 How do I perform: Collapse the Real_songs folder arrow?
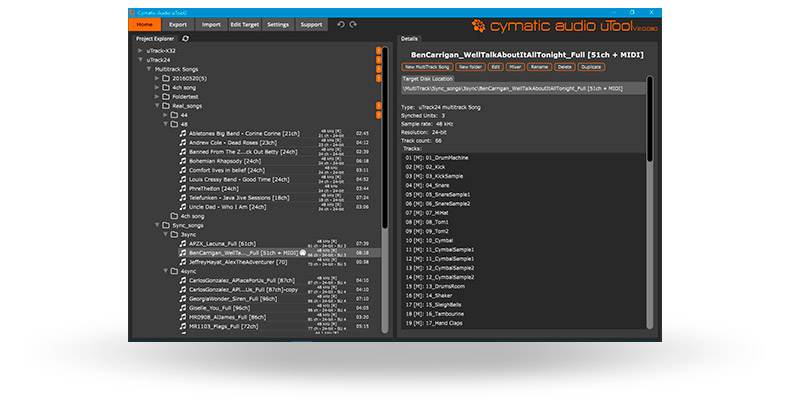157,106
